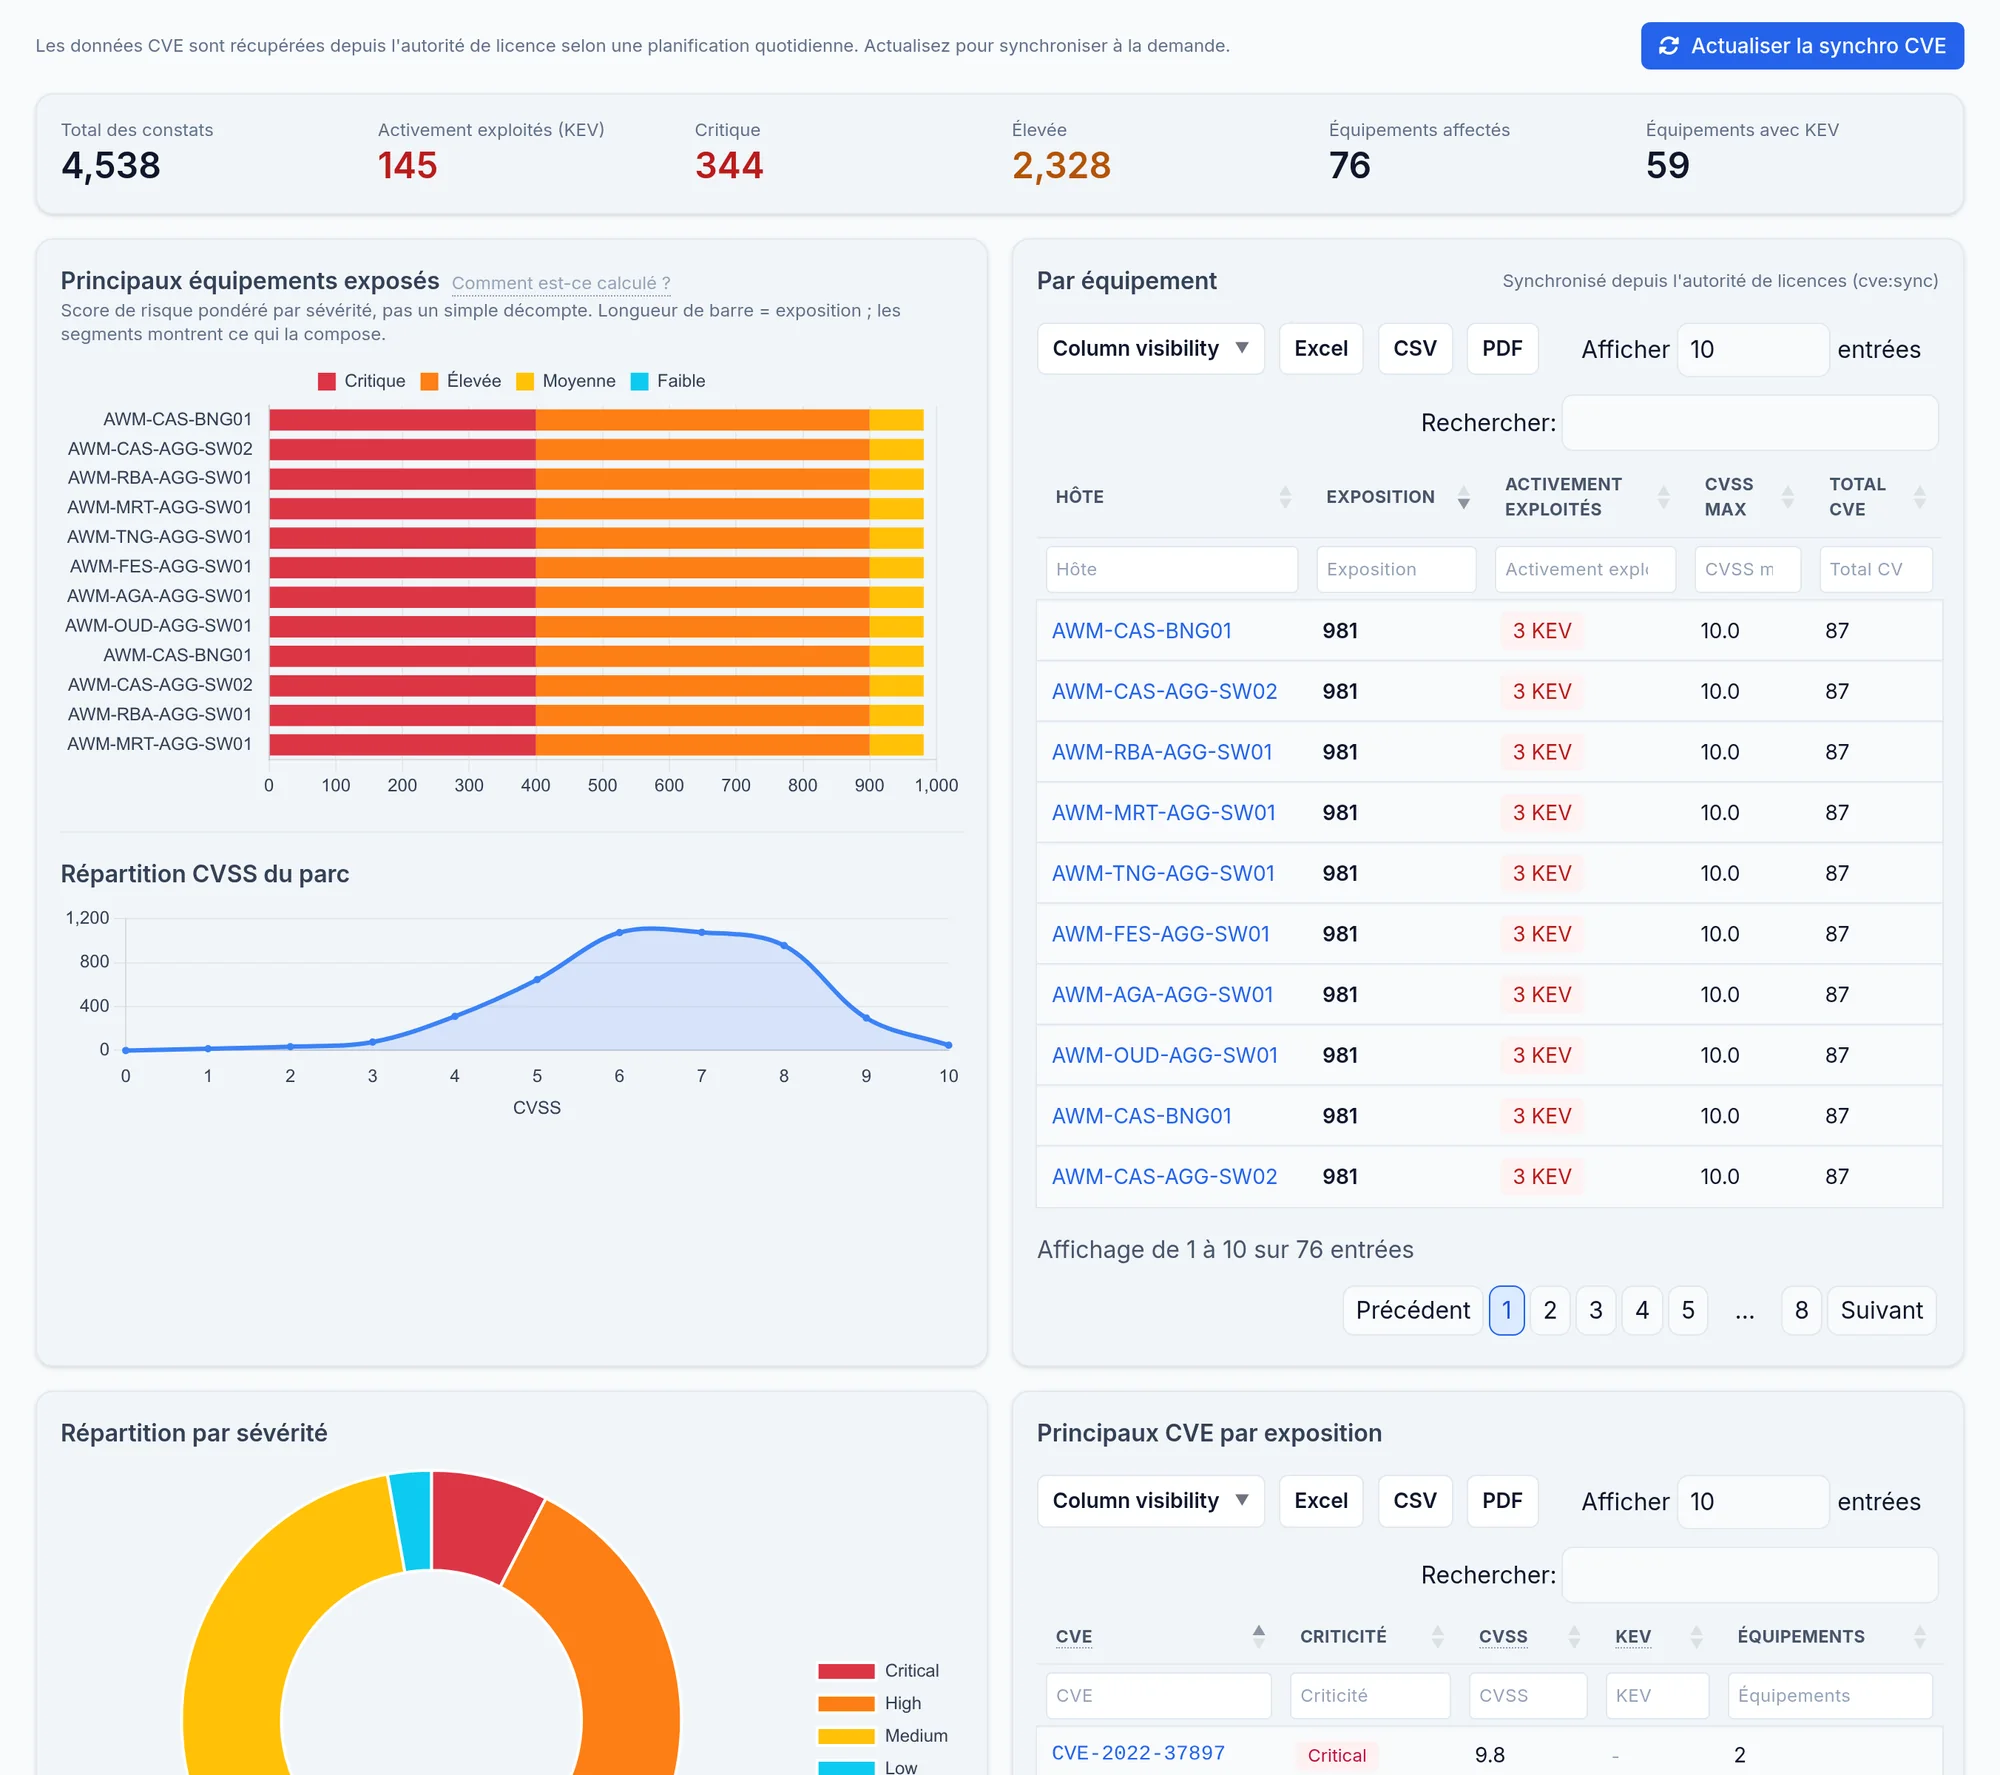
Task: Change entries count in Principaux CVE
Action: pos(1752,1502)
